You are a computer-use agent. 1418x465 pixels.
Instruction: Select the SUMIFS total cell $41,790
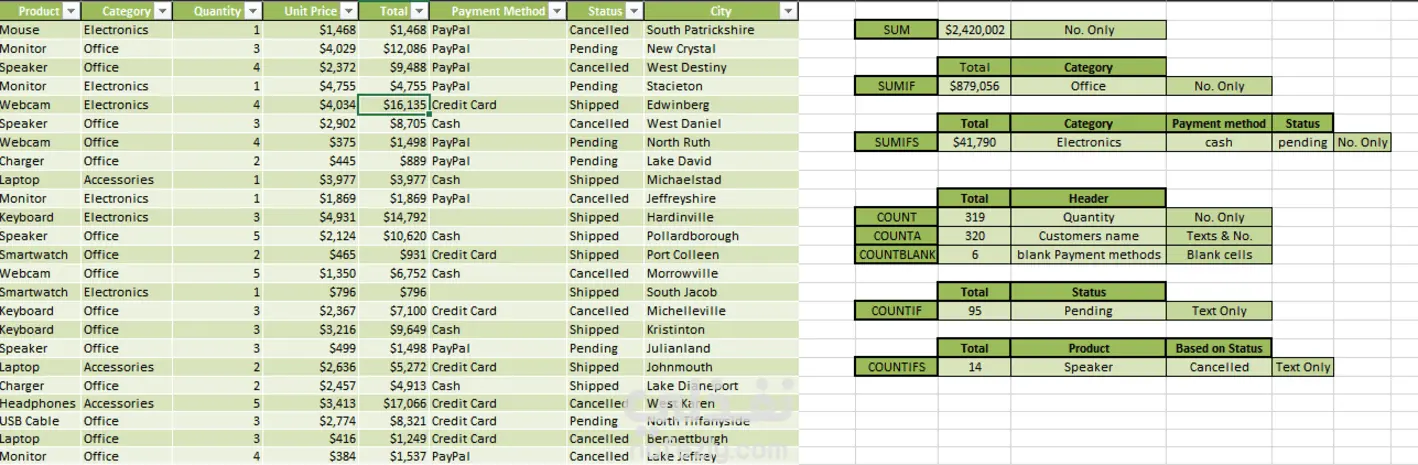point(974,142)
